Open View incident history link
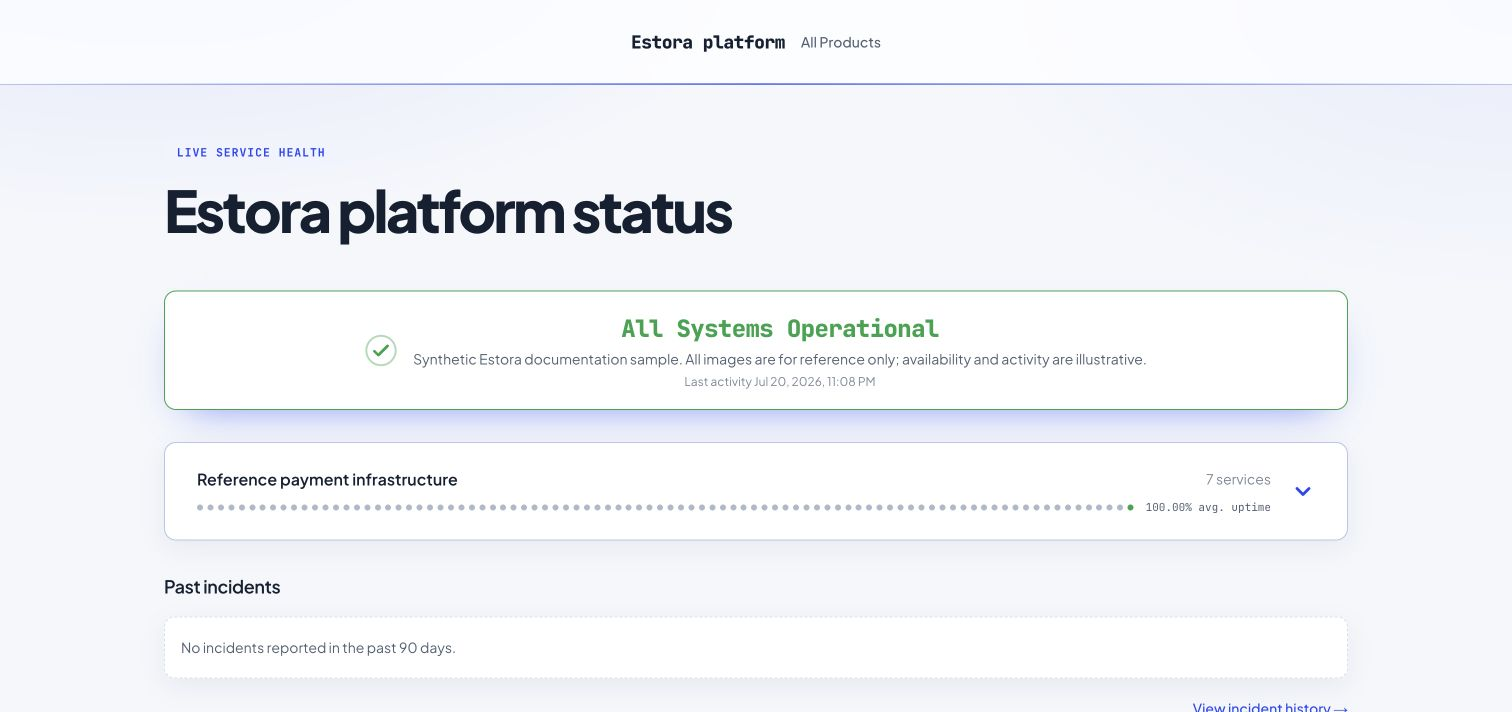 click(1270, 707)
